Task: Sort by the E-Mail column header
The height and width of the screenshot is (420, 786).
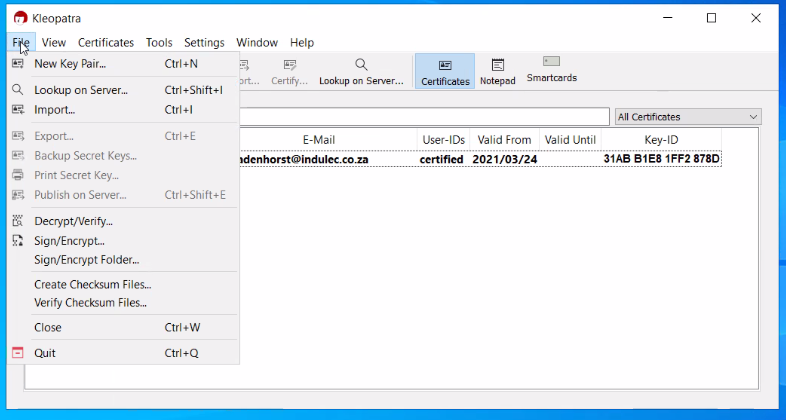Action: point(319,140)
